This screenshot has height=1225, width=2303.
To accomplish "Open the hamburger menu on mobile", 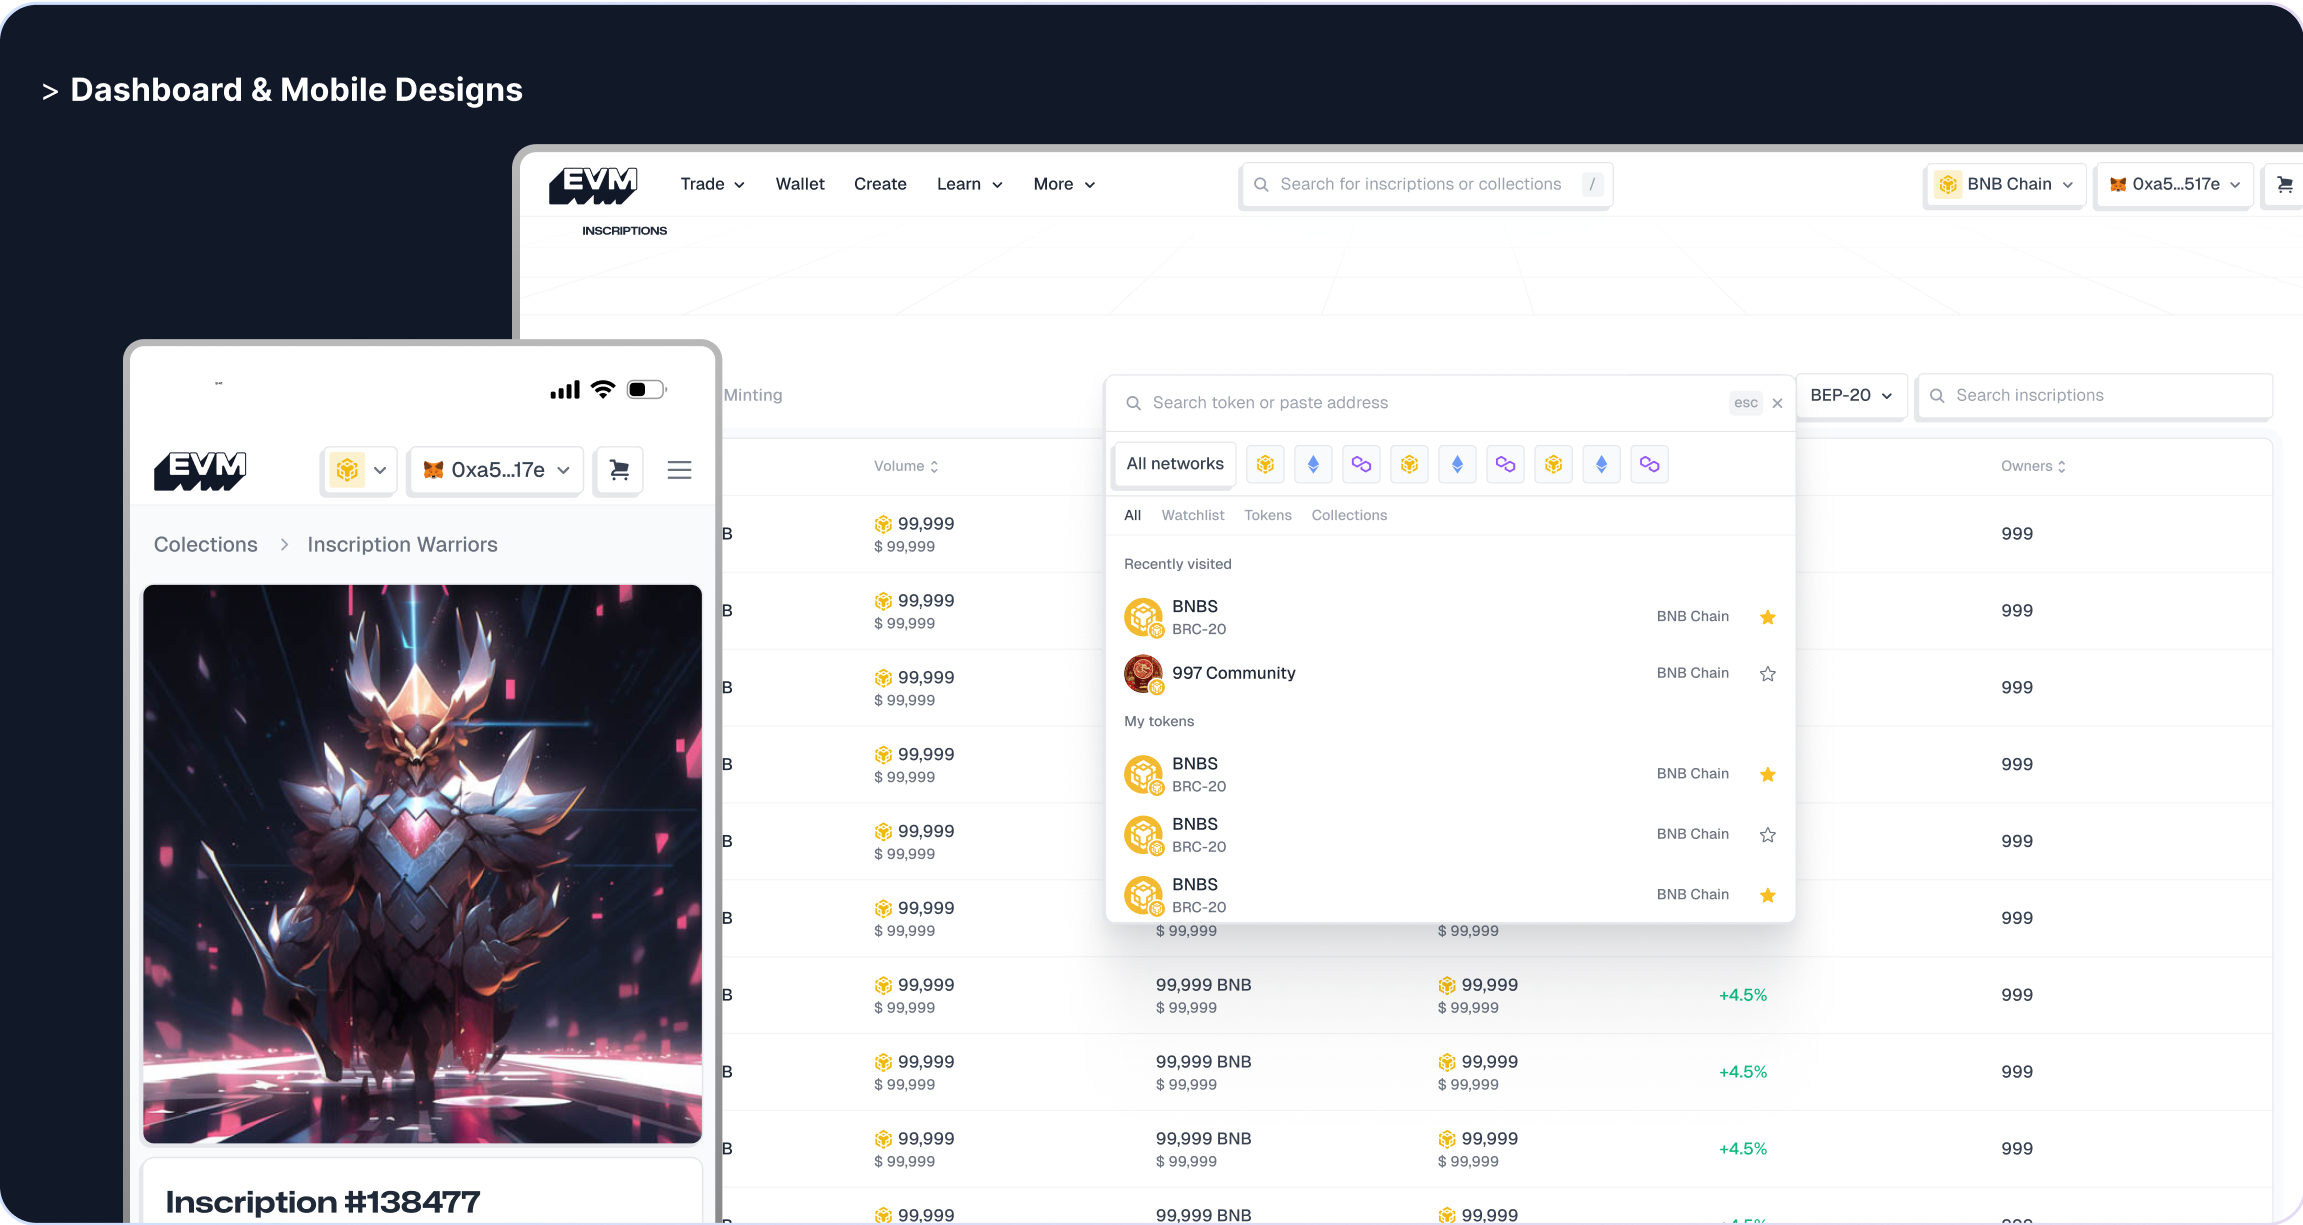I will 679,470.
